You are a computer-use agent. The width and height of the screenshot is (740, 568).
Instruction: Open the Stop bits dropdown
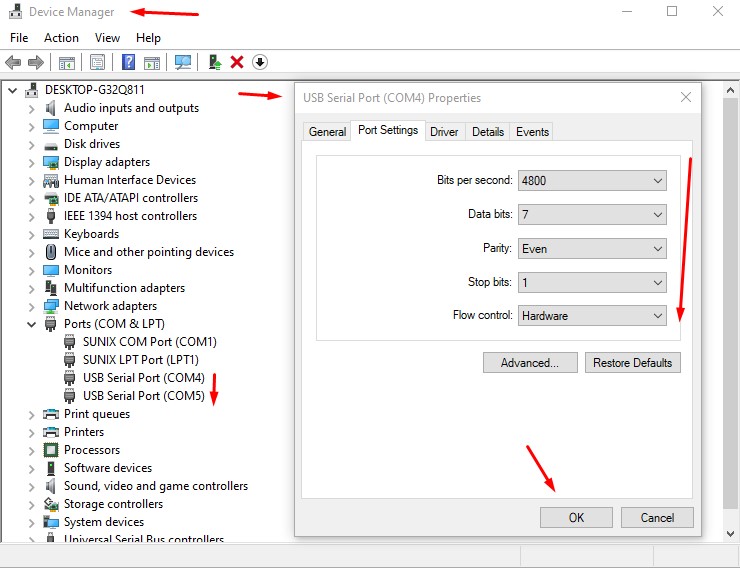[x=592, y=283]
